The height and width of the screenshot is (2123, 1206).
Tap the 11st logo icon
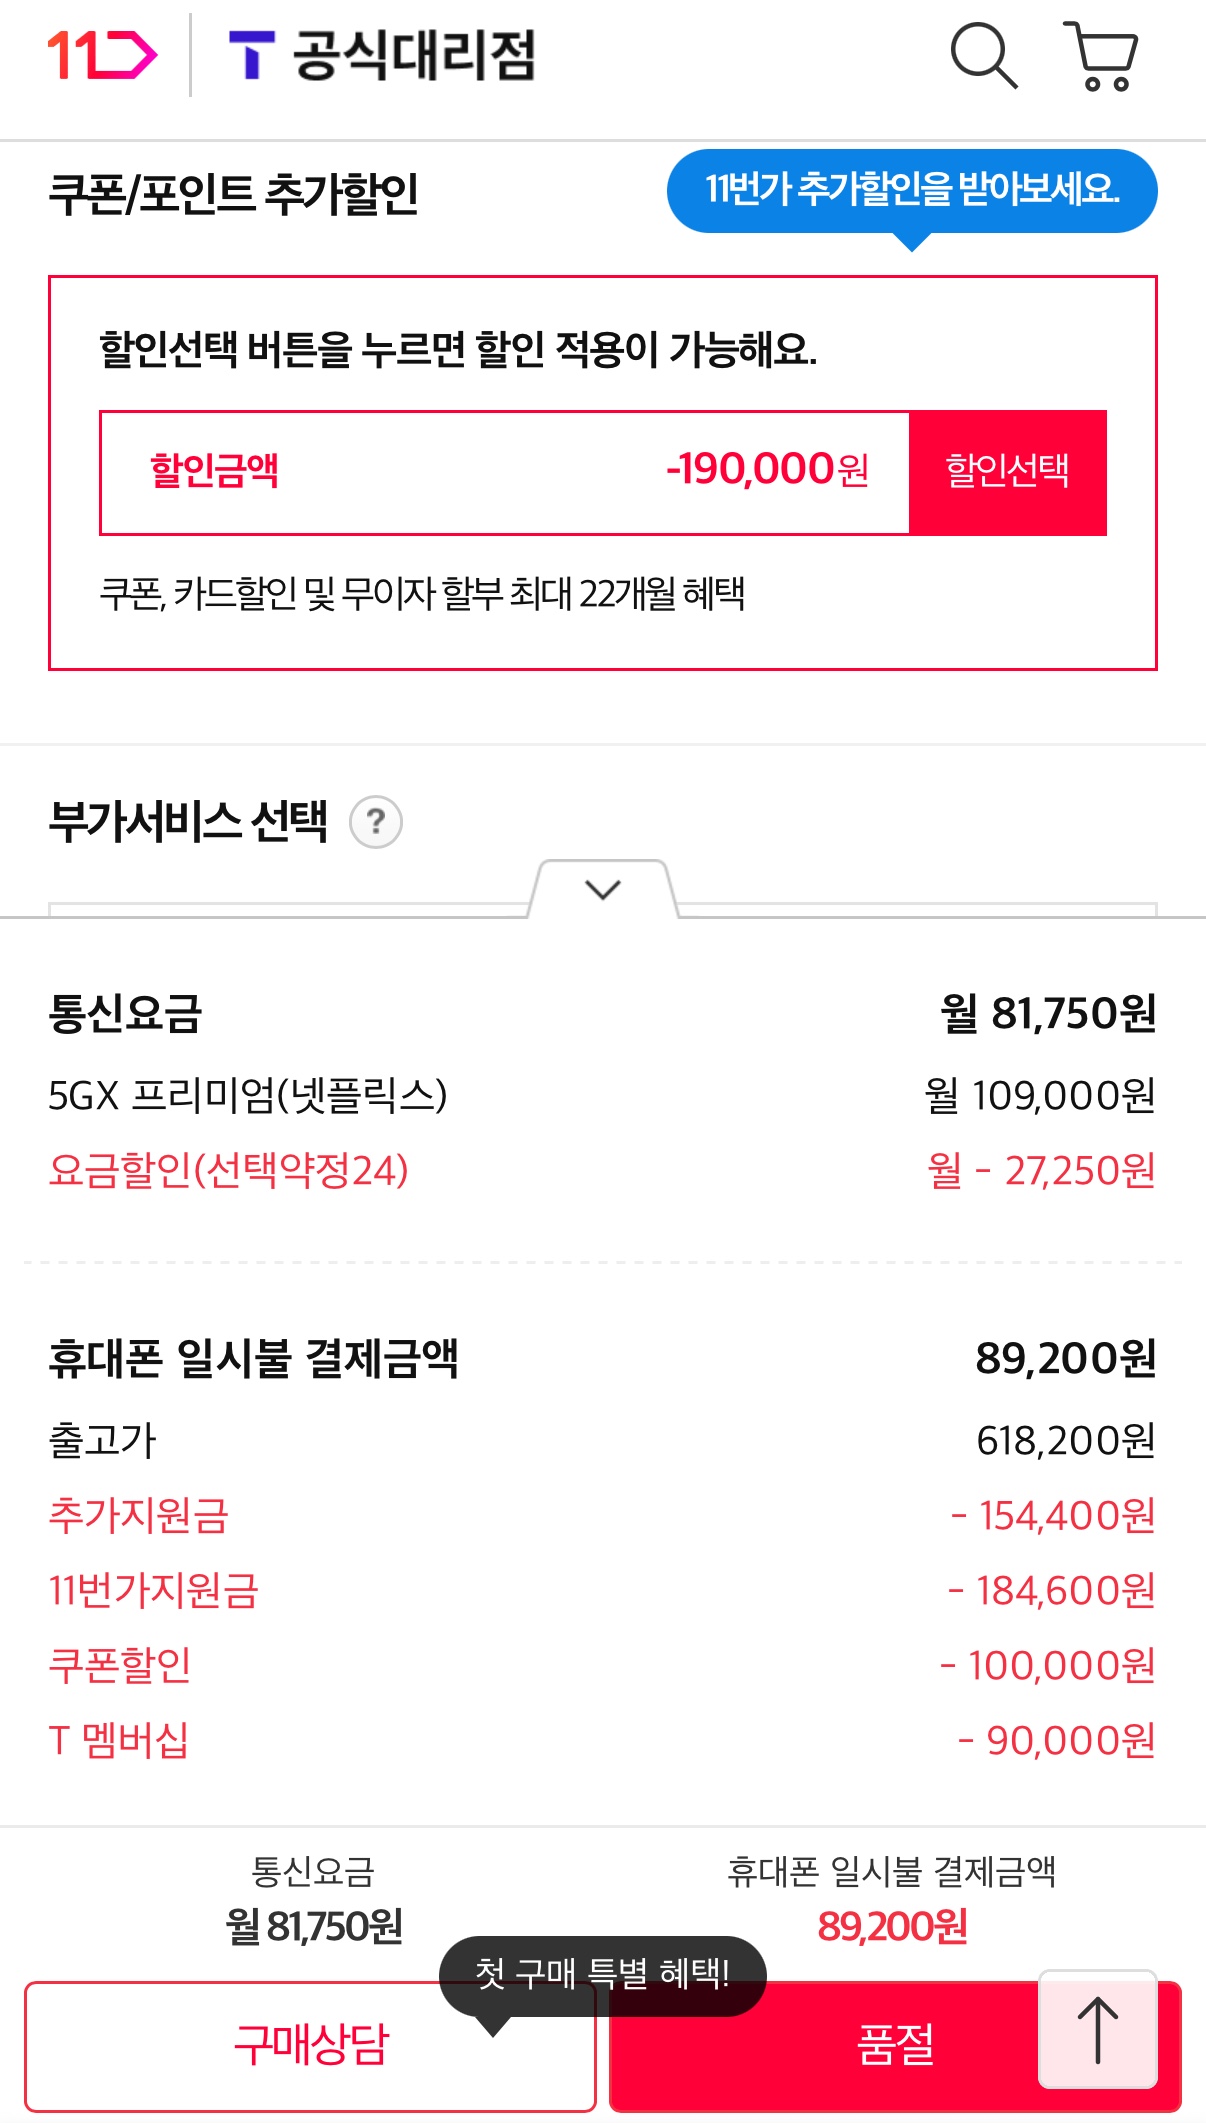[x=102, y=55]
